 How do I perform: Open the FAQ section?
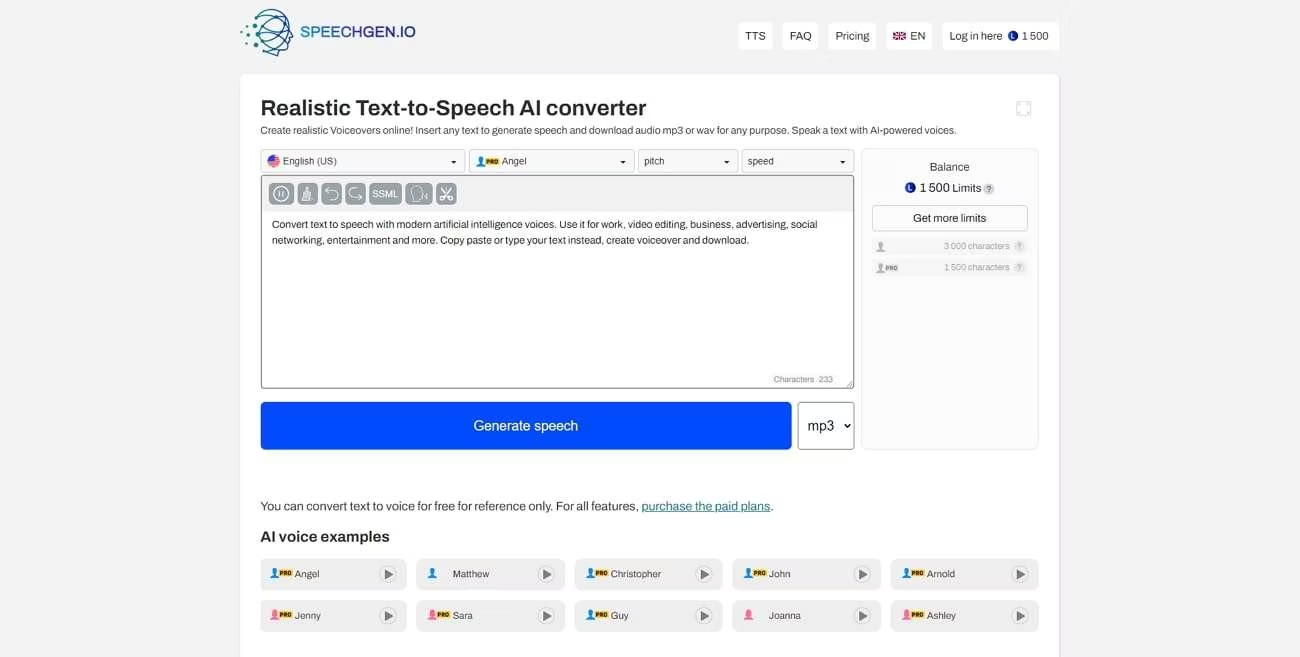click(x=800, y=35)
